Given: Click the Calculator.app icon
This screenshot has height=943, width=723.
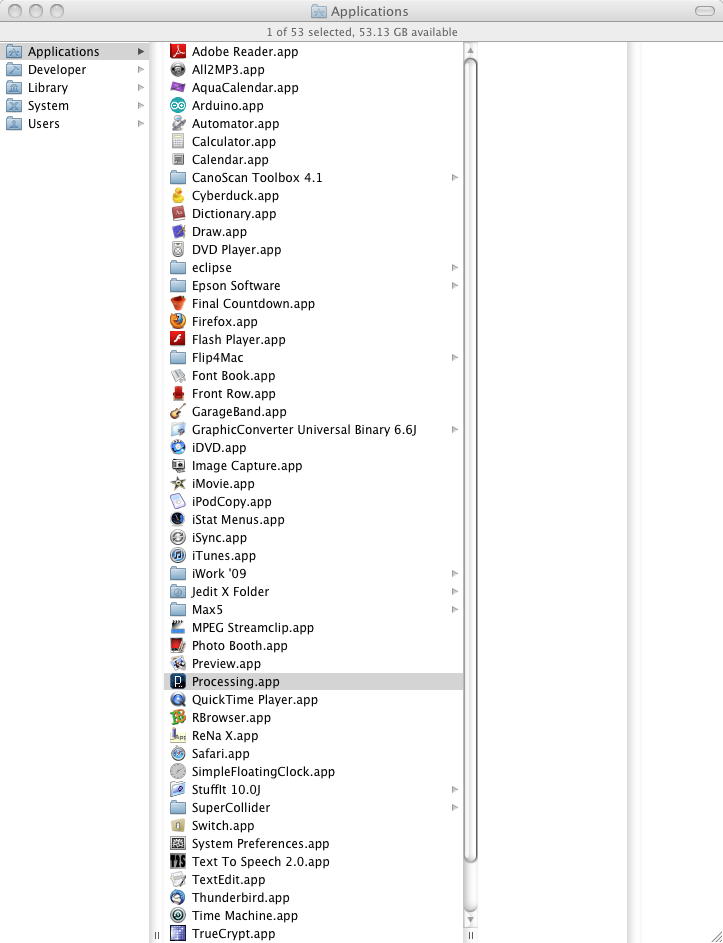Looking at the screenshot, I should point(177,141).
